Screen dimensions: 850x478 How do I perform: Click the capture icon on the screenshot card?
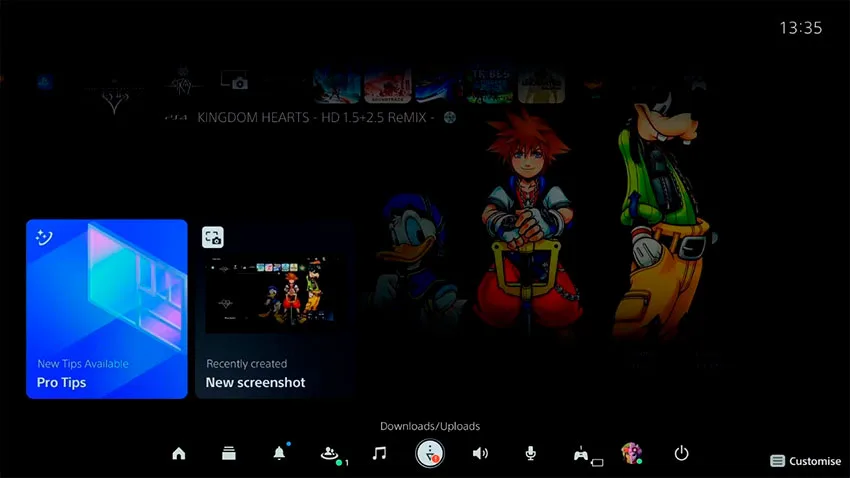coord(212,237)
